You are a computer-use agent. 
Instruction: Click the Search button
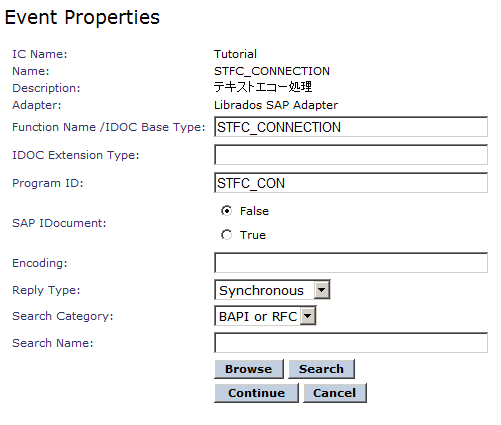click(x=321, y=369)
